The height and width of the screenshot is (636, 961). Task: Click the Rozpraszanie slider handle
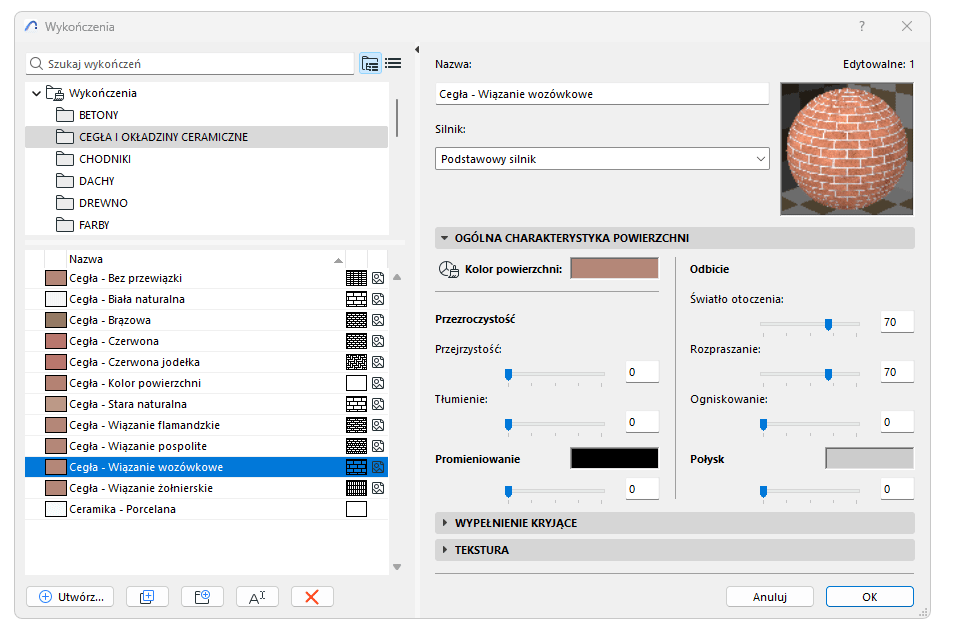828,374
